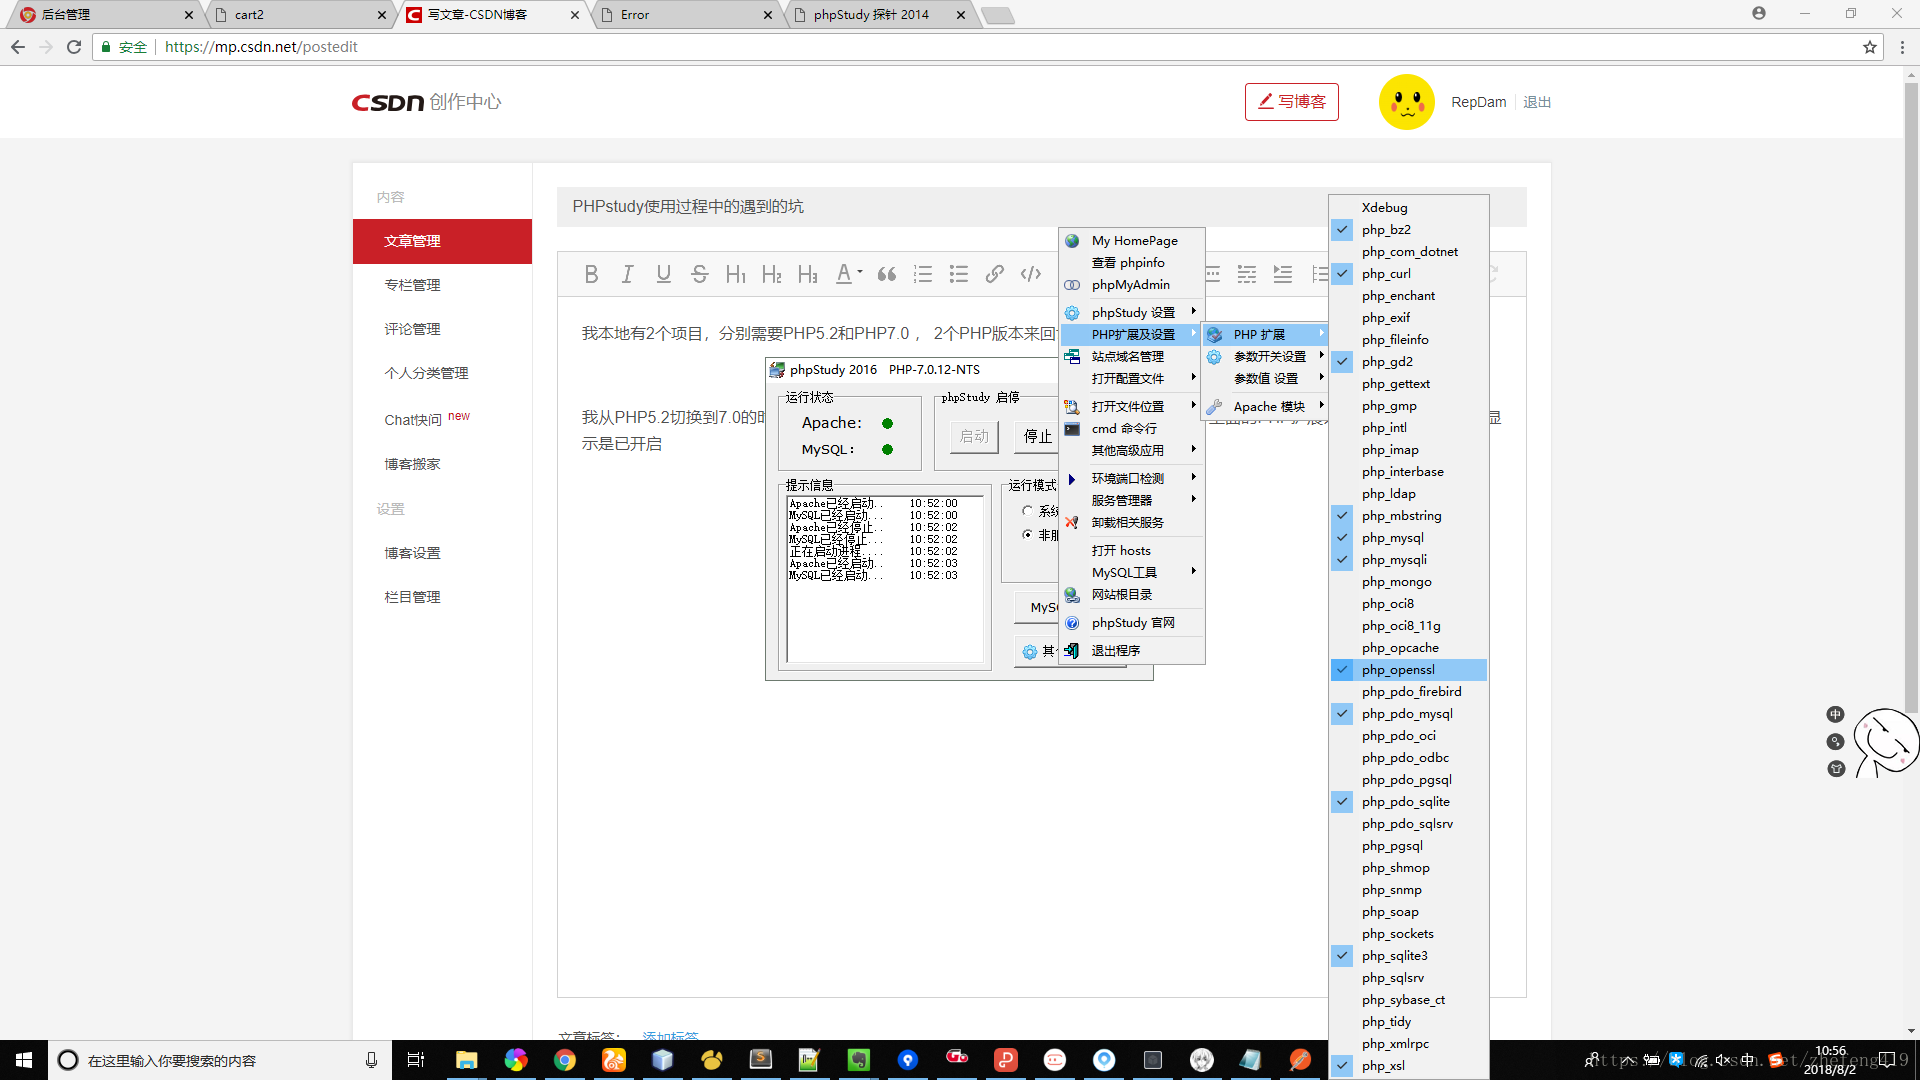
Task: Open Chrome from the taskbar
Action: coord(564,1060)
